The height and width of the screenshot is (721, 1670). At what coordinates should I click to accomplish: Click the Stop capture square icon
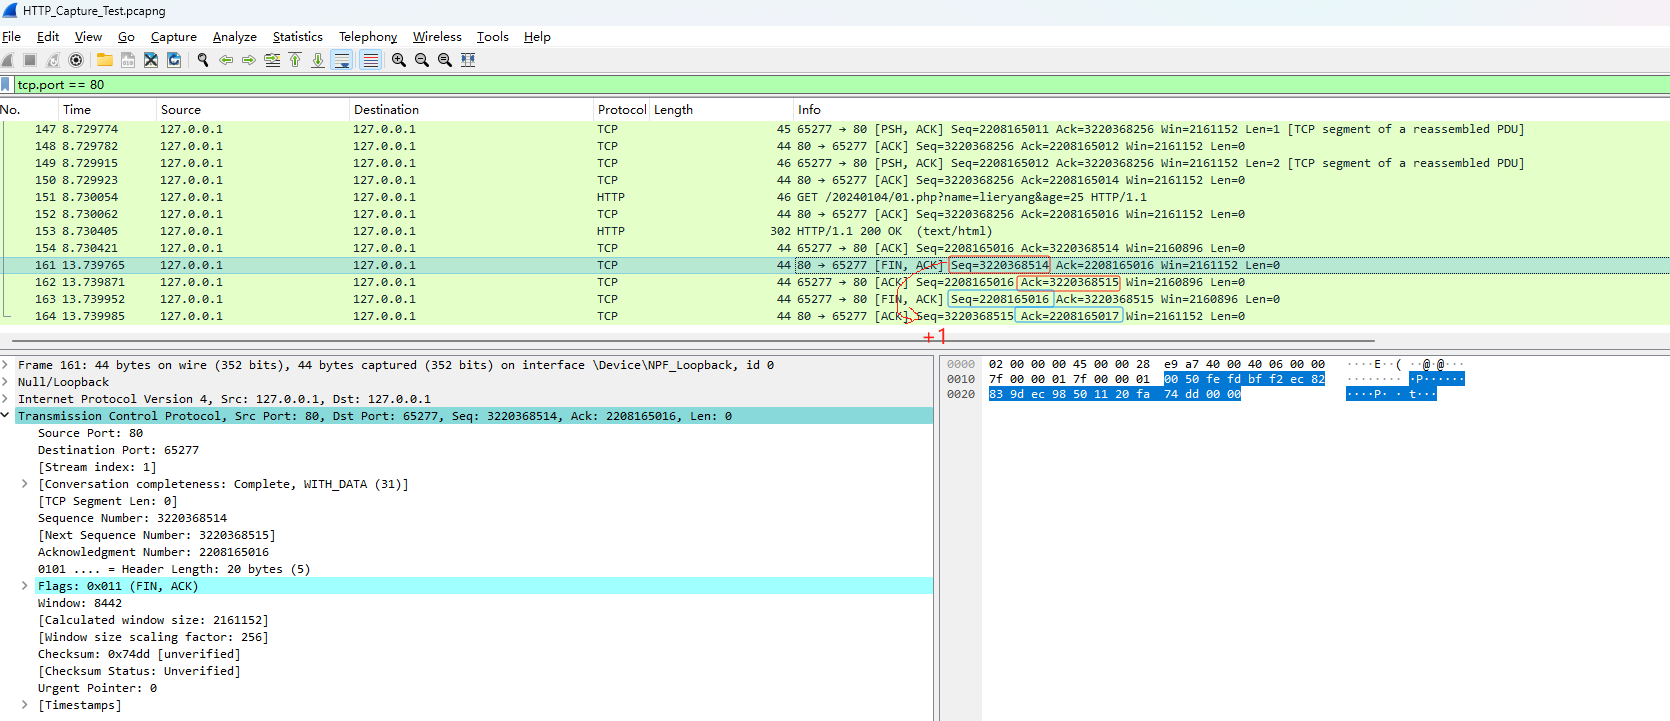pyautogui.click(x=30, y=60)
